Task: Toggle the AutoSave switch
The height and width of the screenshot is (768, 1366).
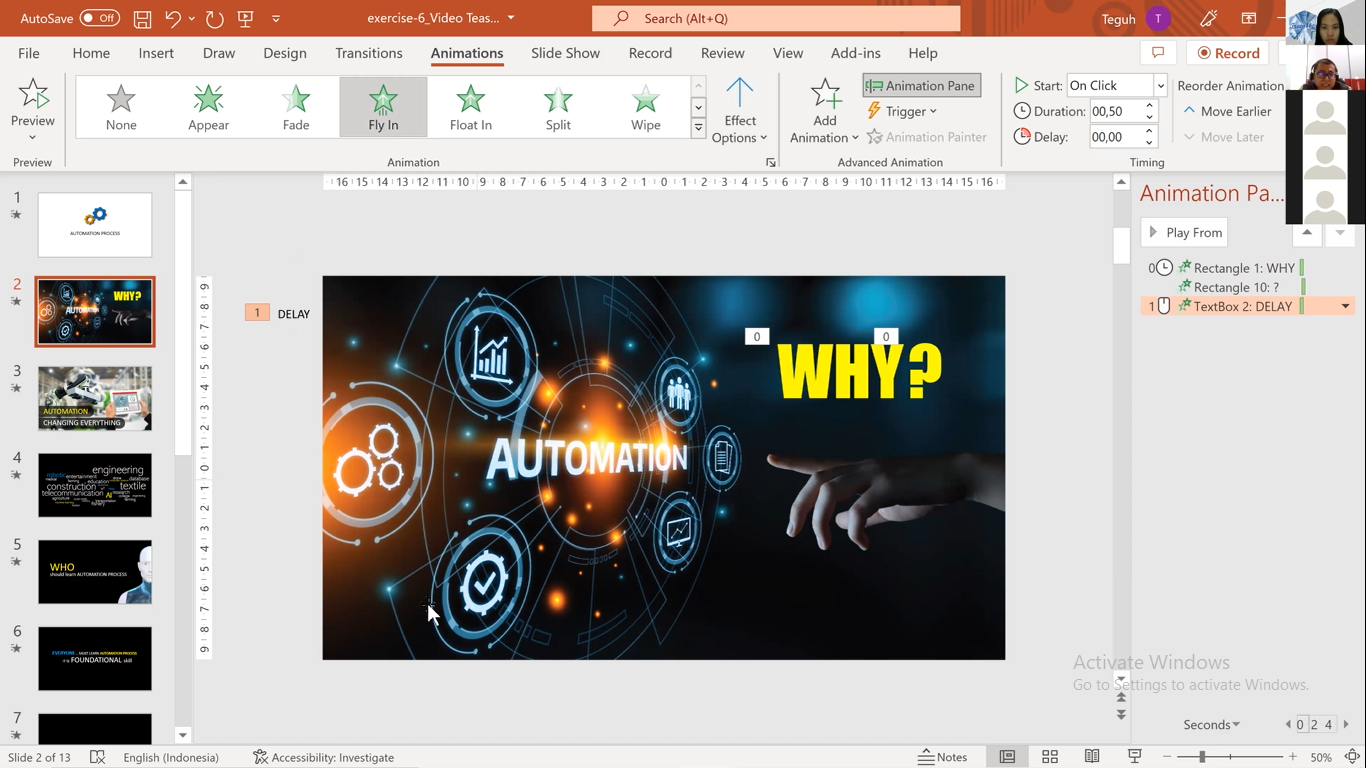Action: pyautogui.click(x=99, y=18)
